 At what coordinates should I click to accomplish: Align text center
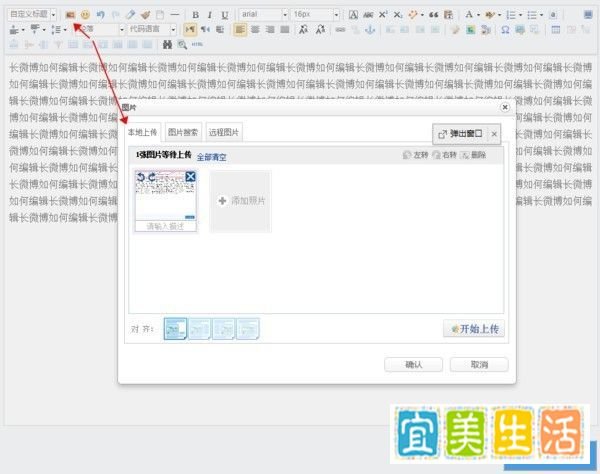pyautogui.click(x=255, y=29)
